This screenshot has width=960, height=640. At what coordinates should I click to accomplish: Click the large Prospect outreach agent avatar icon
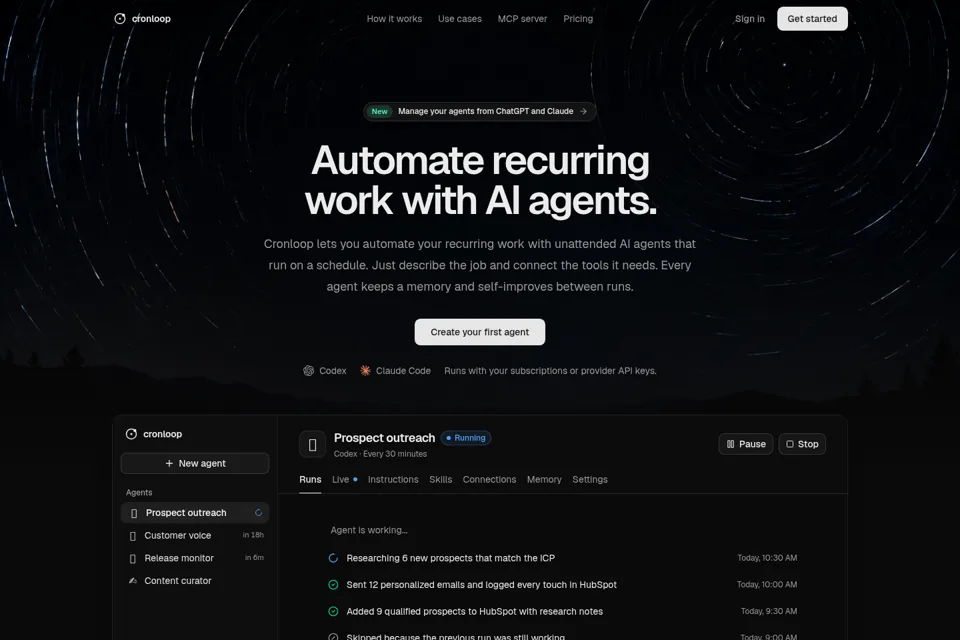[x=312, y=445]
